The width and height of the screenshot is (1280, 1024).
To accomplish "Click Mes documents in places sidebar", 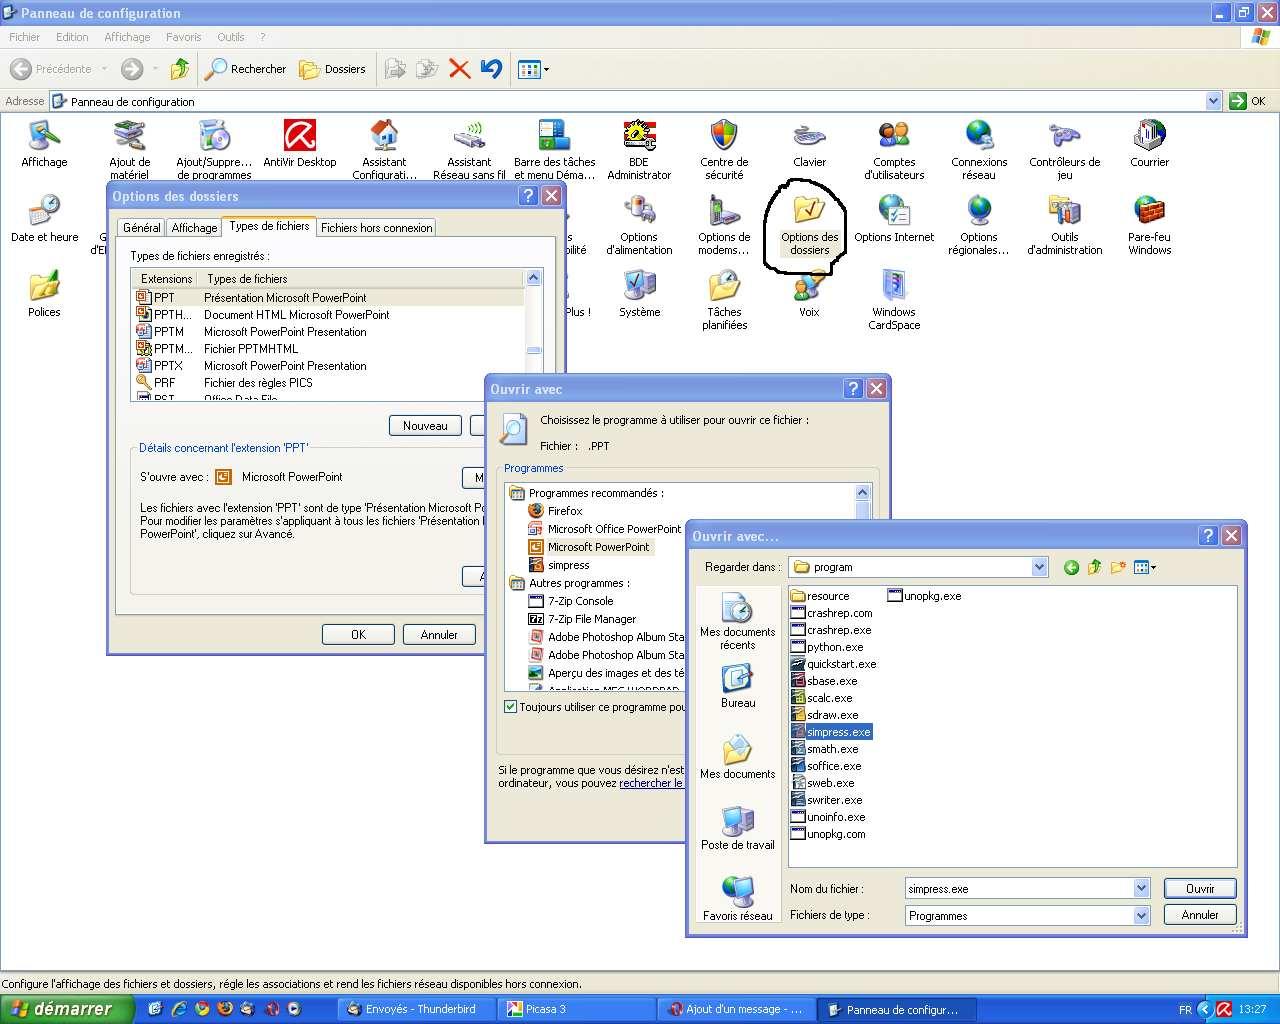I will 738,757.
